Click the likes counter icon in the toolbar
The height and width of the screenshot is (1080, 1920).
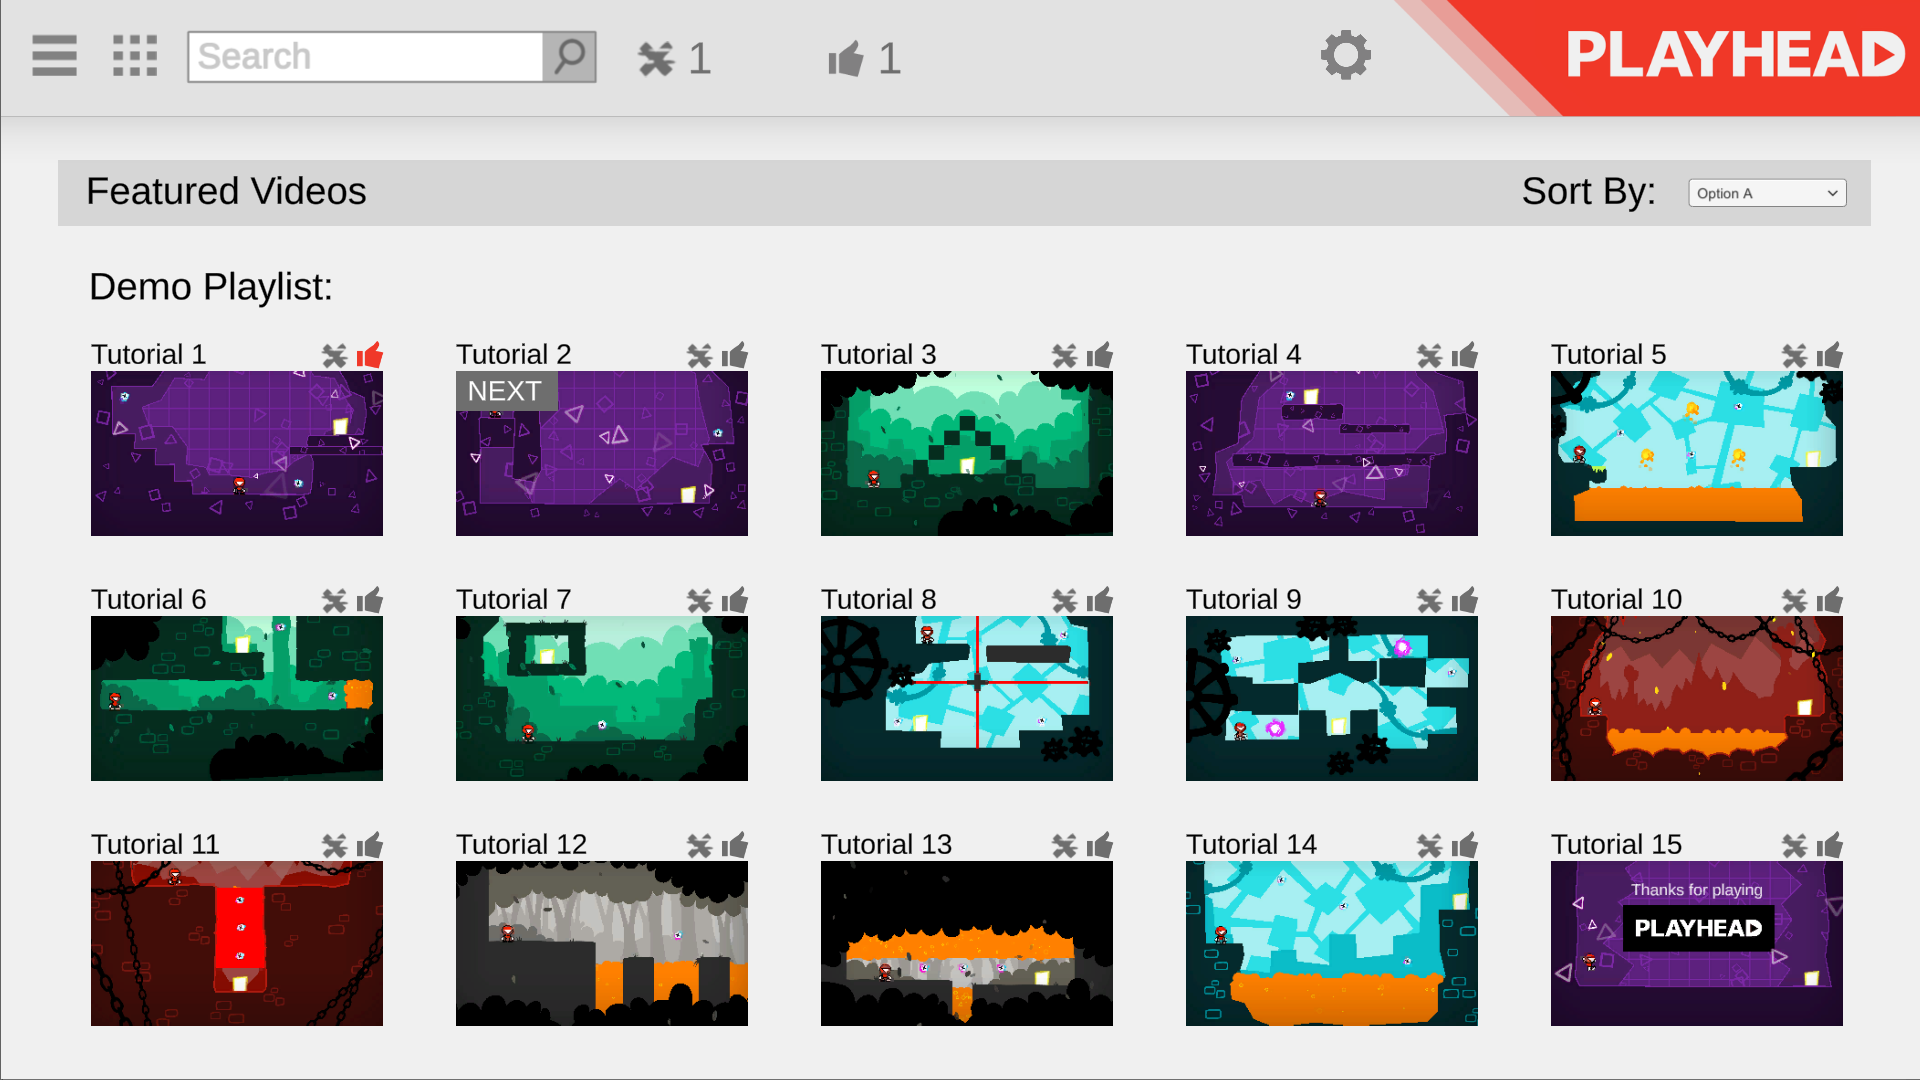click(x=845, y=58)
